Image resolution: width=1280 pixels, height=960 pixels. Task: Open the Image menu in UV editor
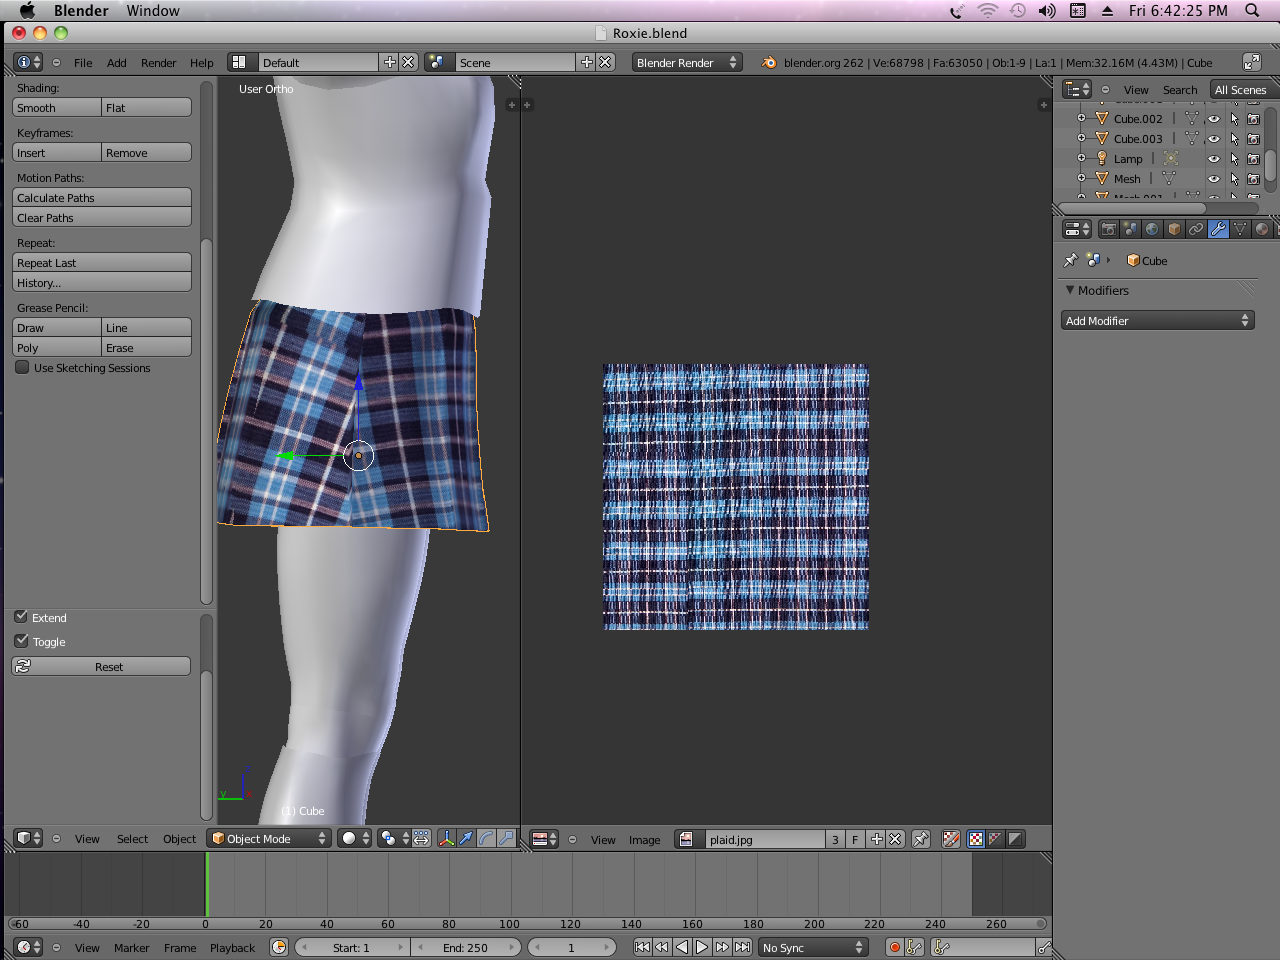tap(644, 840)
